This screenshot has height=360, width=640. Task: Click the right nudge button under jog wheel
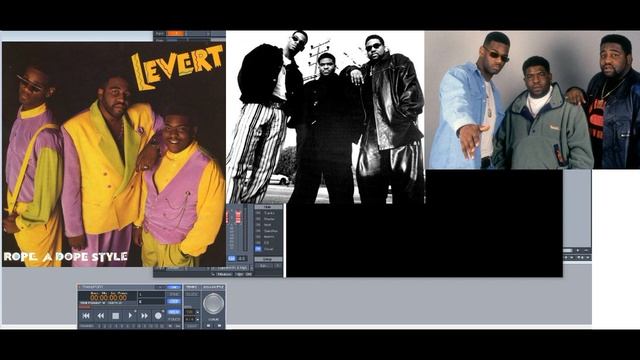[219, 325]
